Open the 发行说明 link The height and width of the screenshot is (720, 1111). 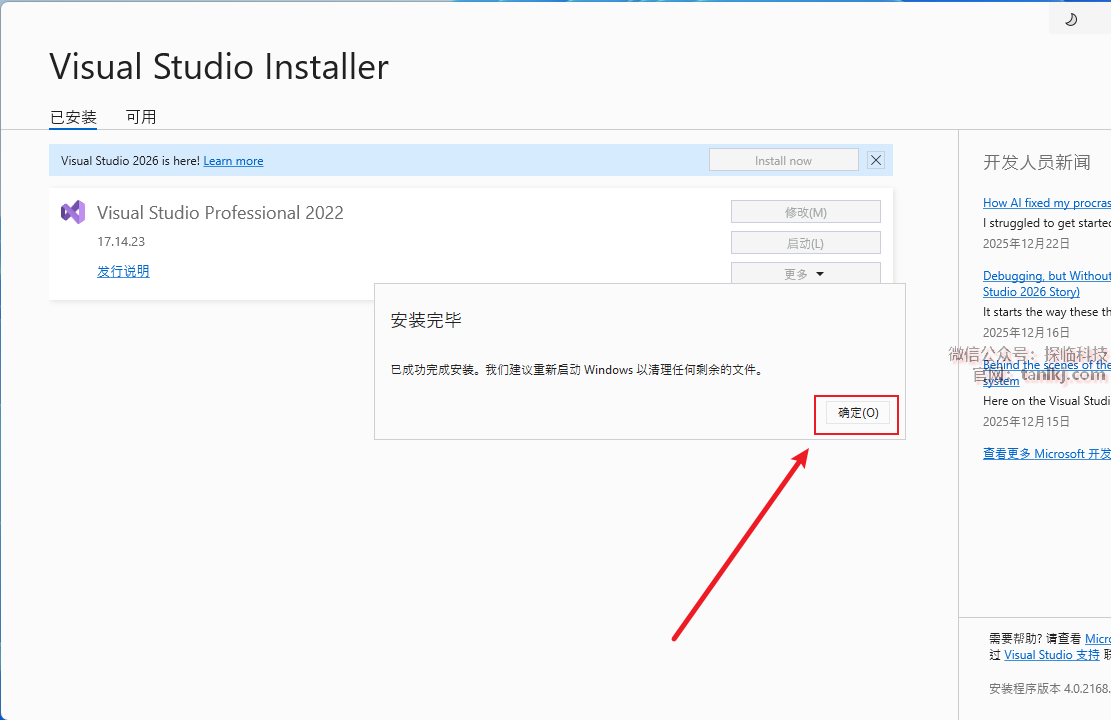click(x=123, y=271)
